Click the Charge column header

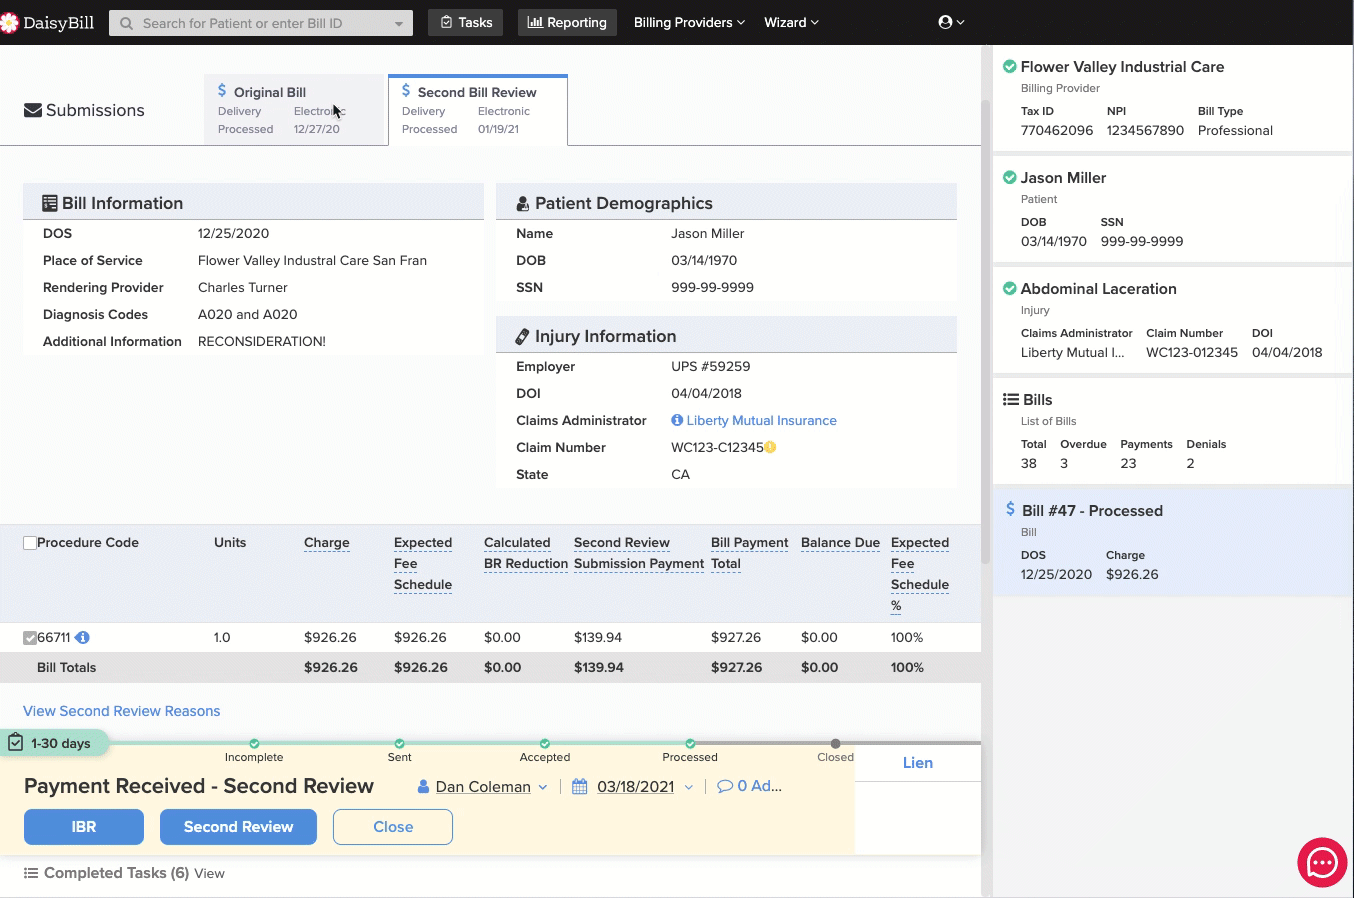click(327, 543)
